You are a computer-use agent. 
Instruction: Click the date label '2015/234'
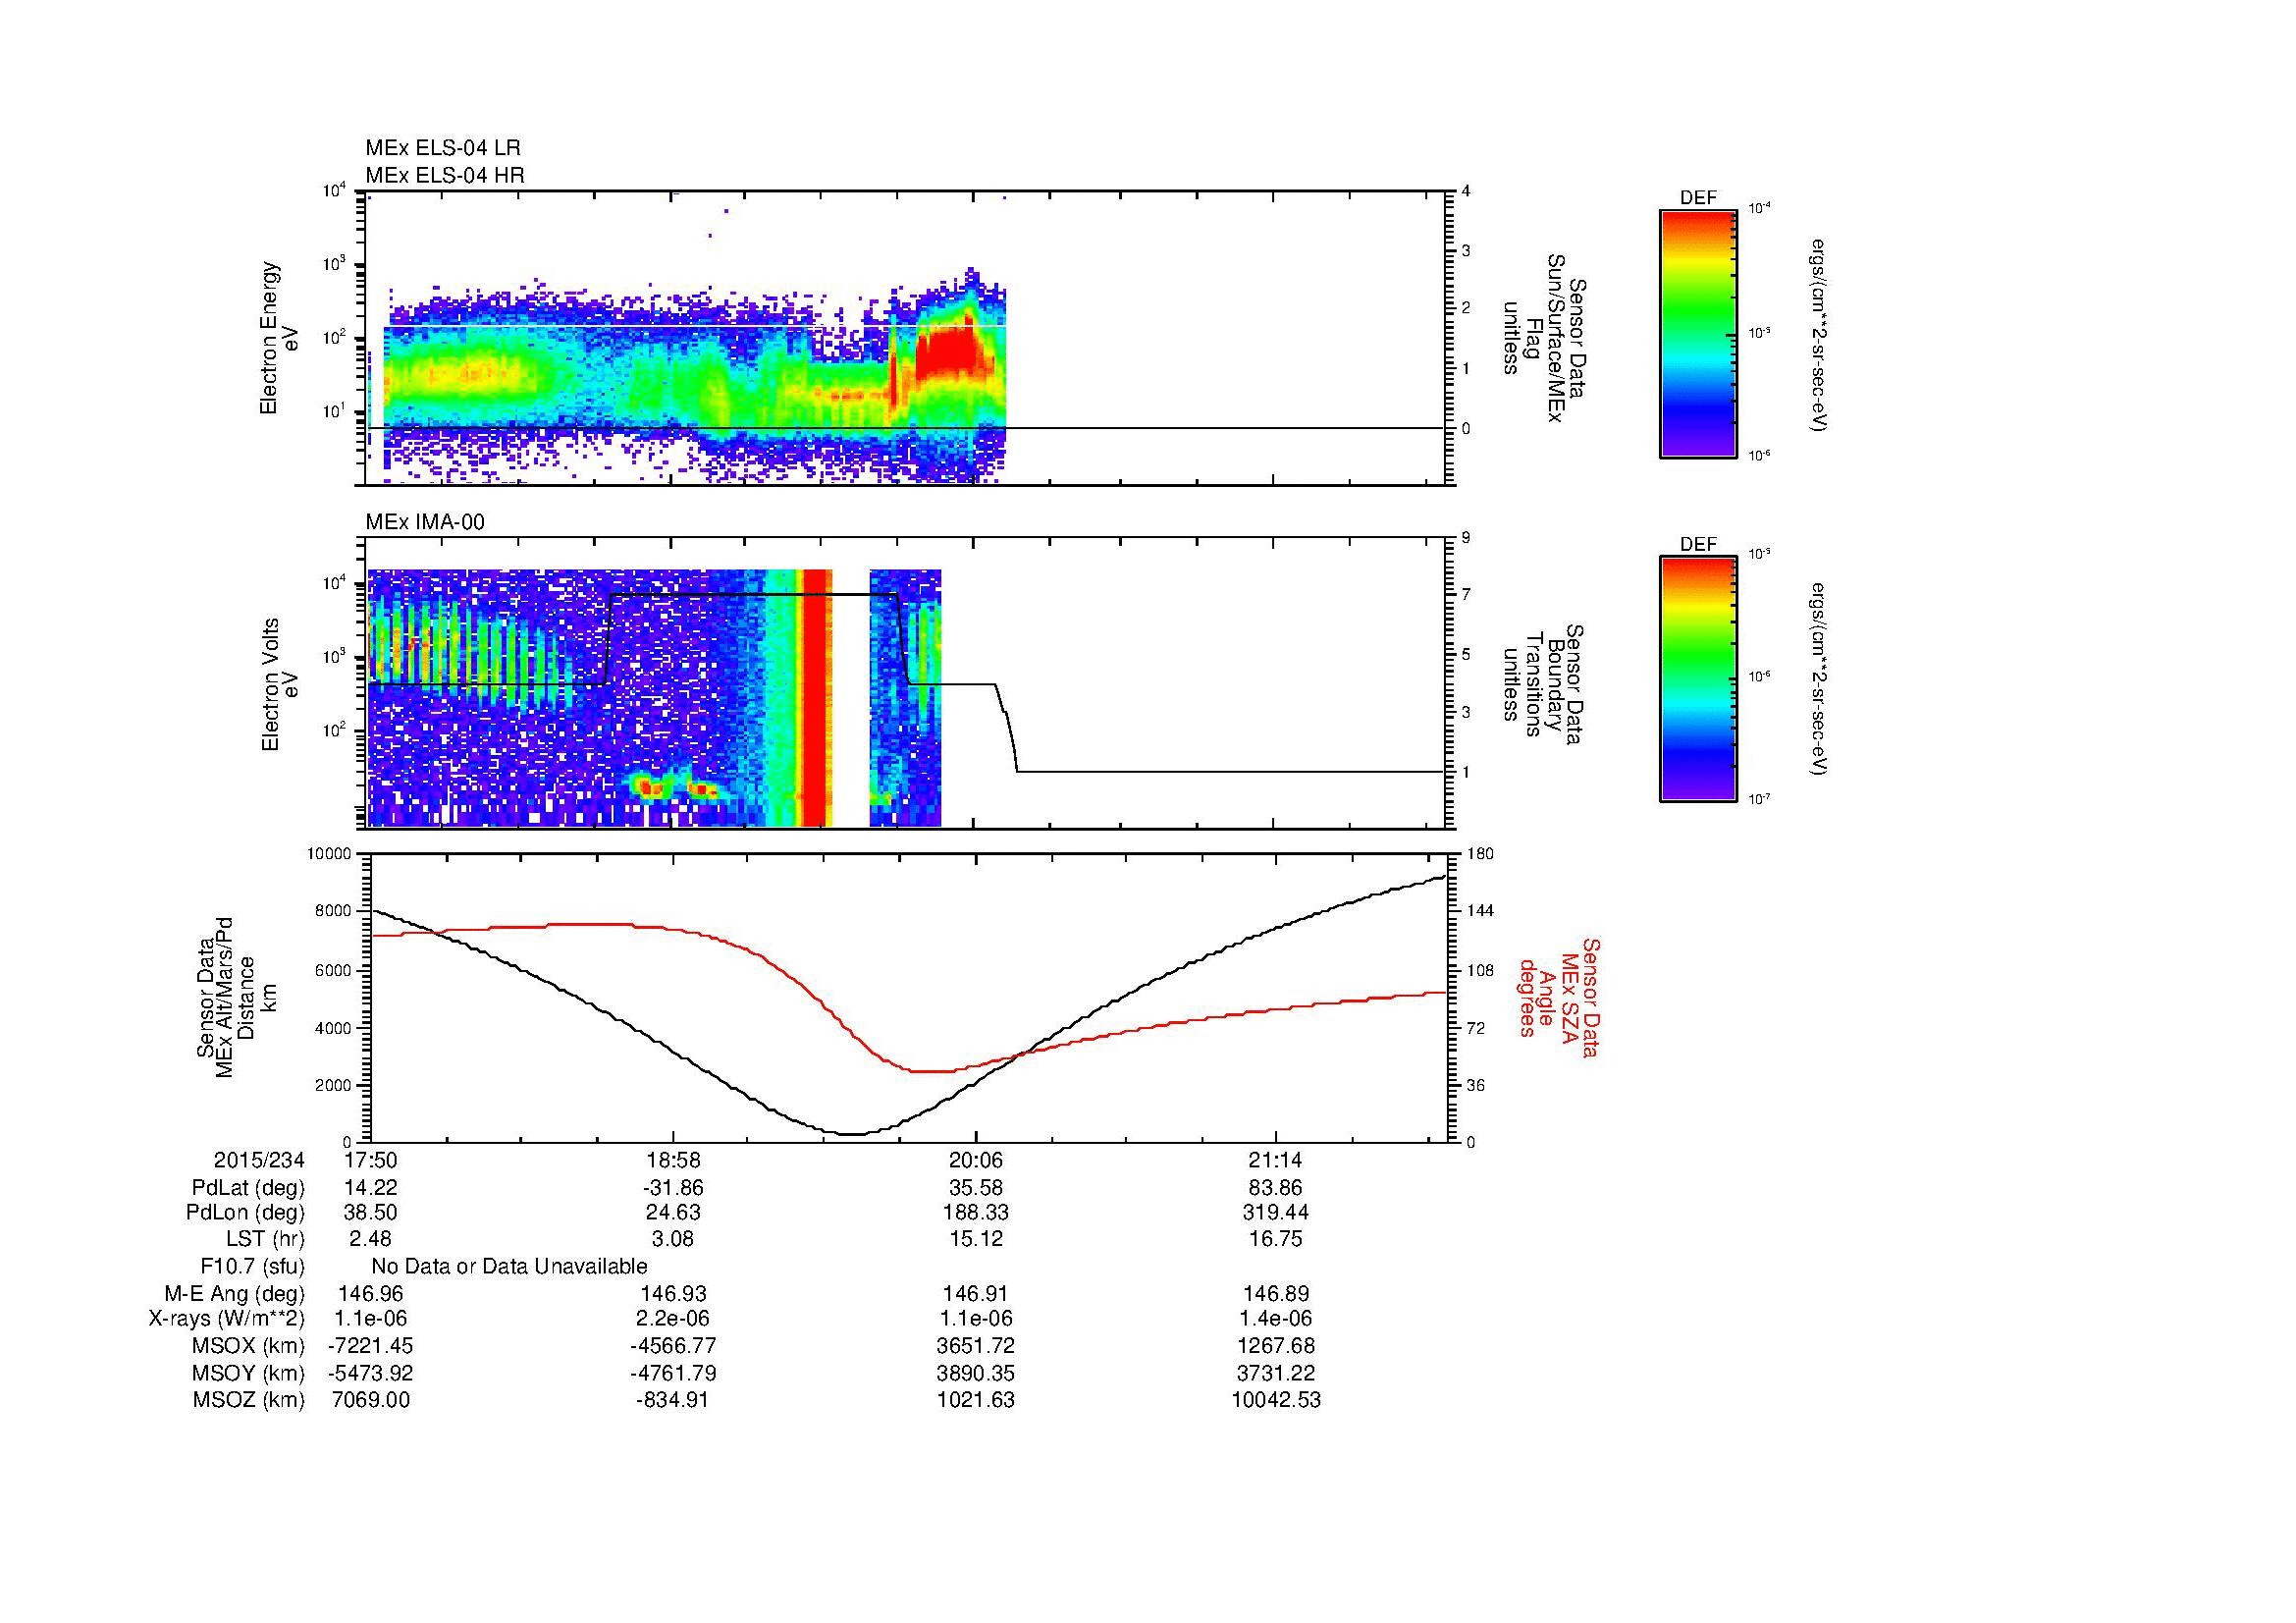[x=259, y=1160]
